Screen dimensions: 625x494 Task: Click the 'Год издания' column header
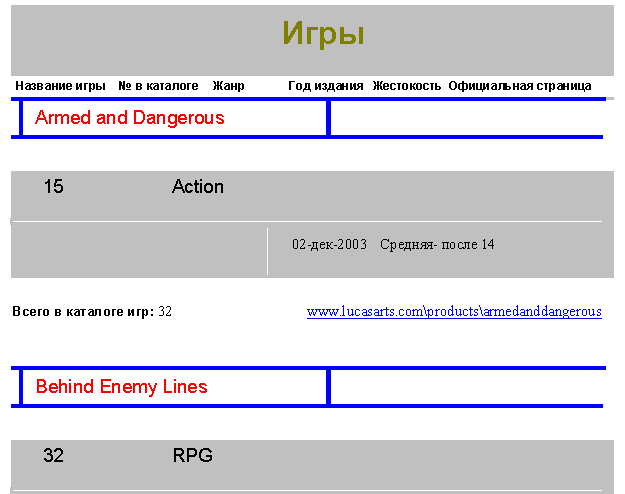326,86
